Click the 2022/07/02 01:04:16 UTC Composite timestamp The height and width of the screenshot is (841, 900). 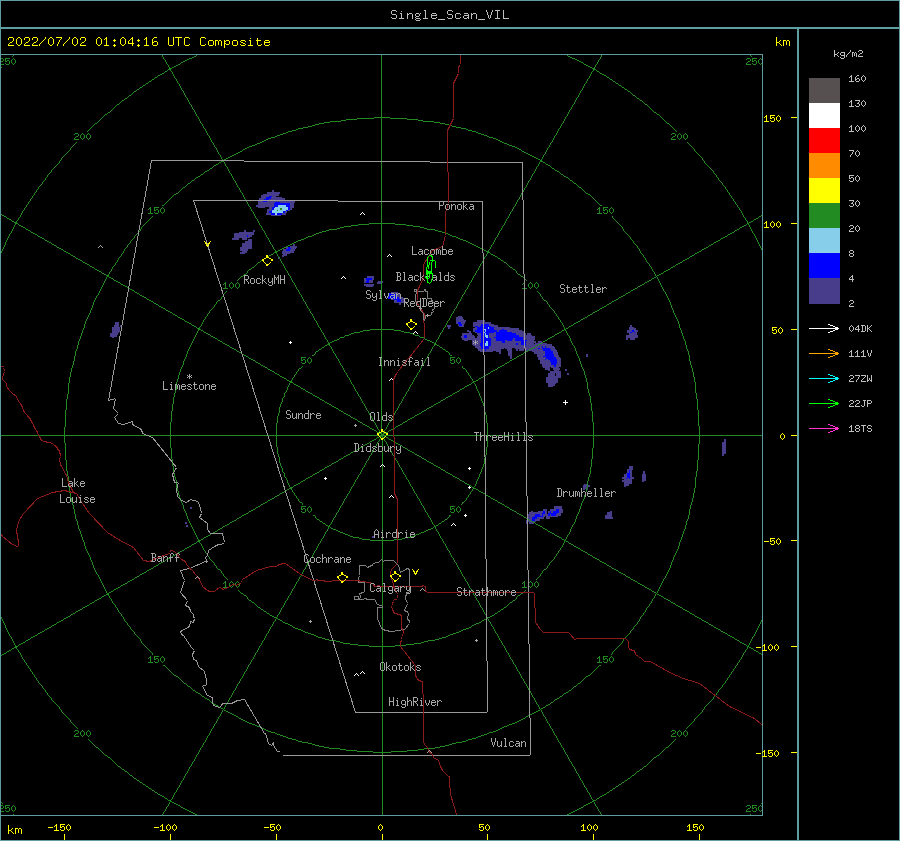(x=138, y=42)
